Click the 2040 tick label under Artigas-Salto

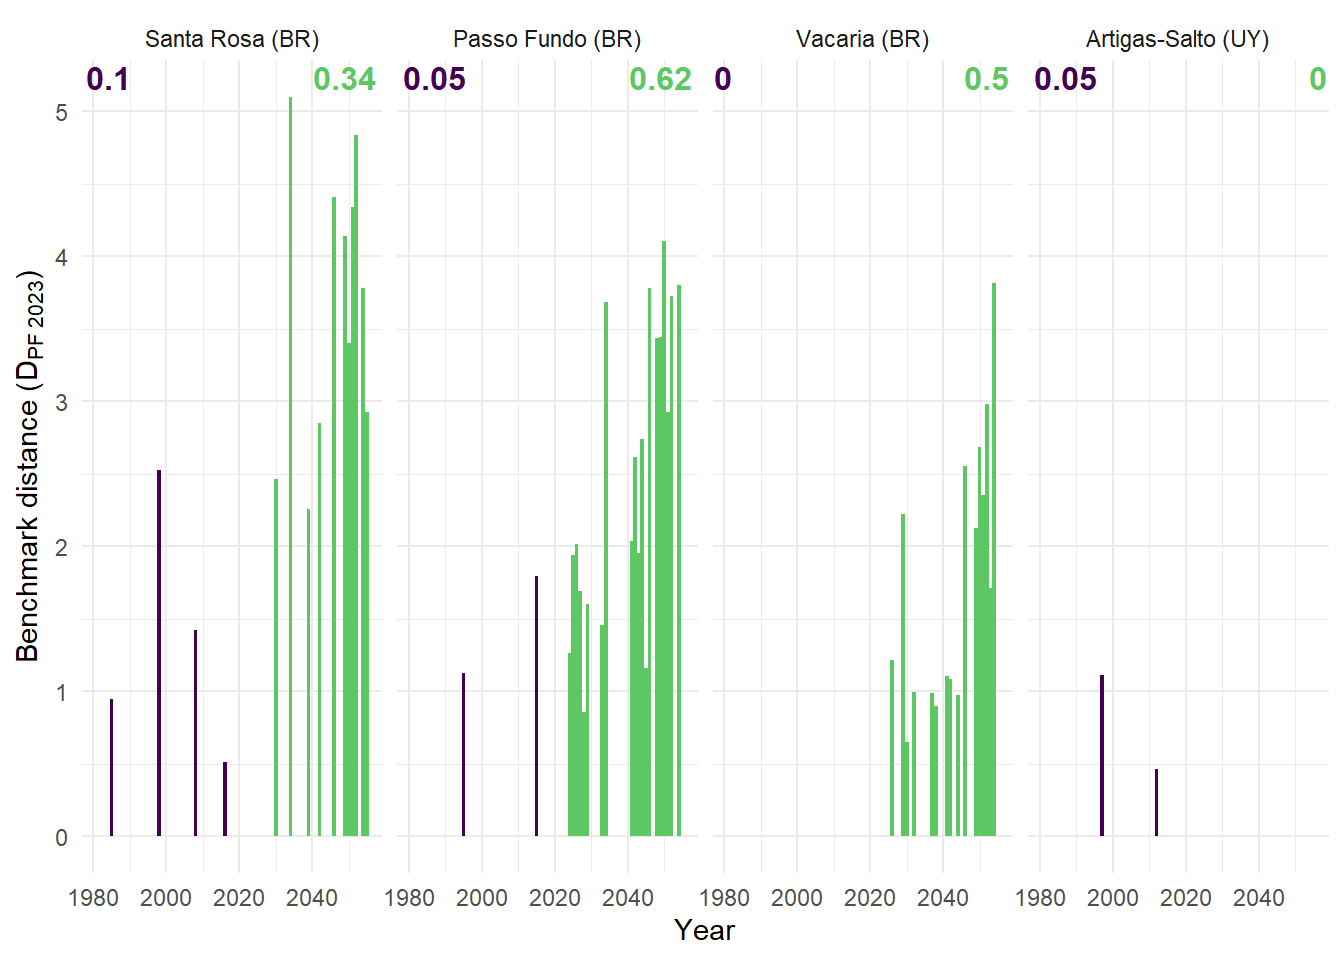click(1258, 898)
